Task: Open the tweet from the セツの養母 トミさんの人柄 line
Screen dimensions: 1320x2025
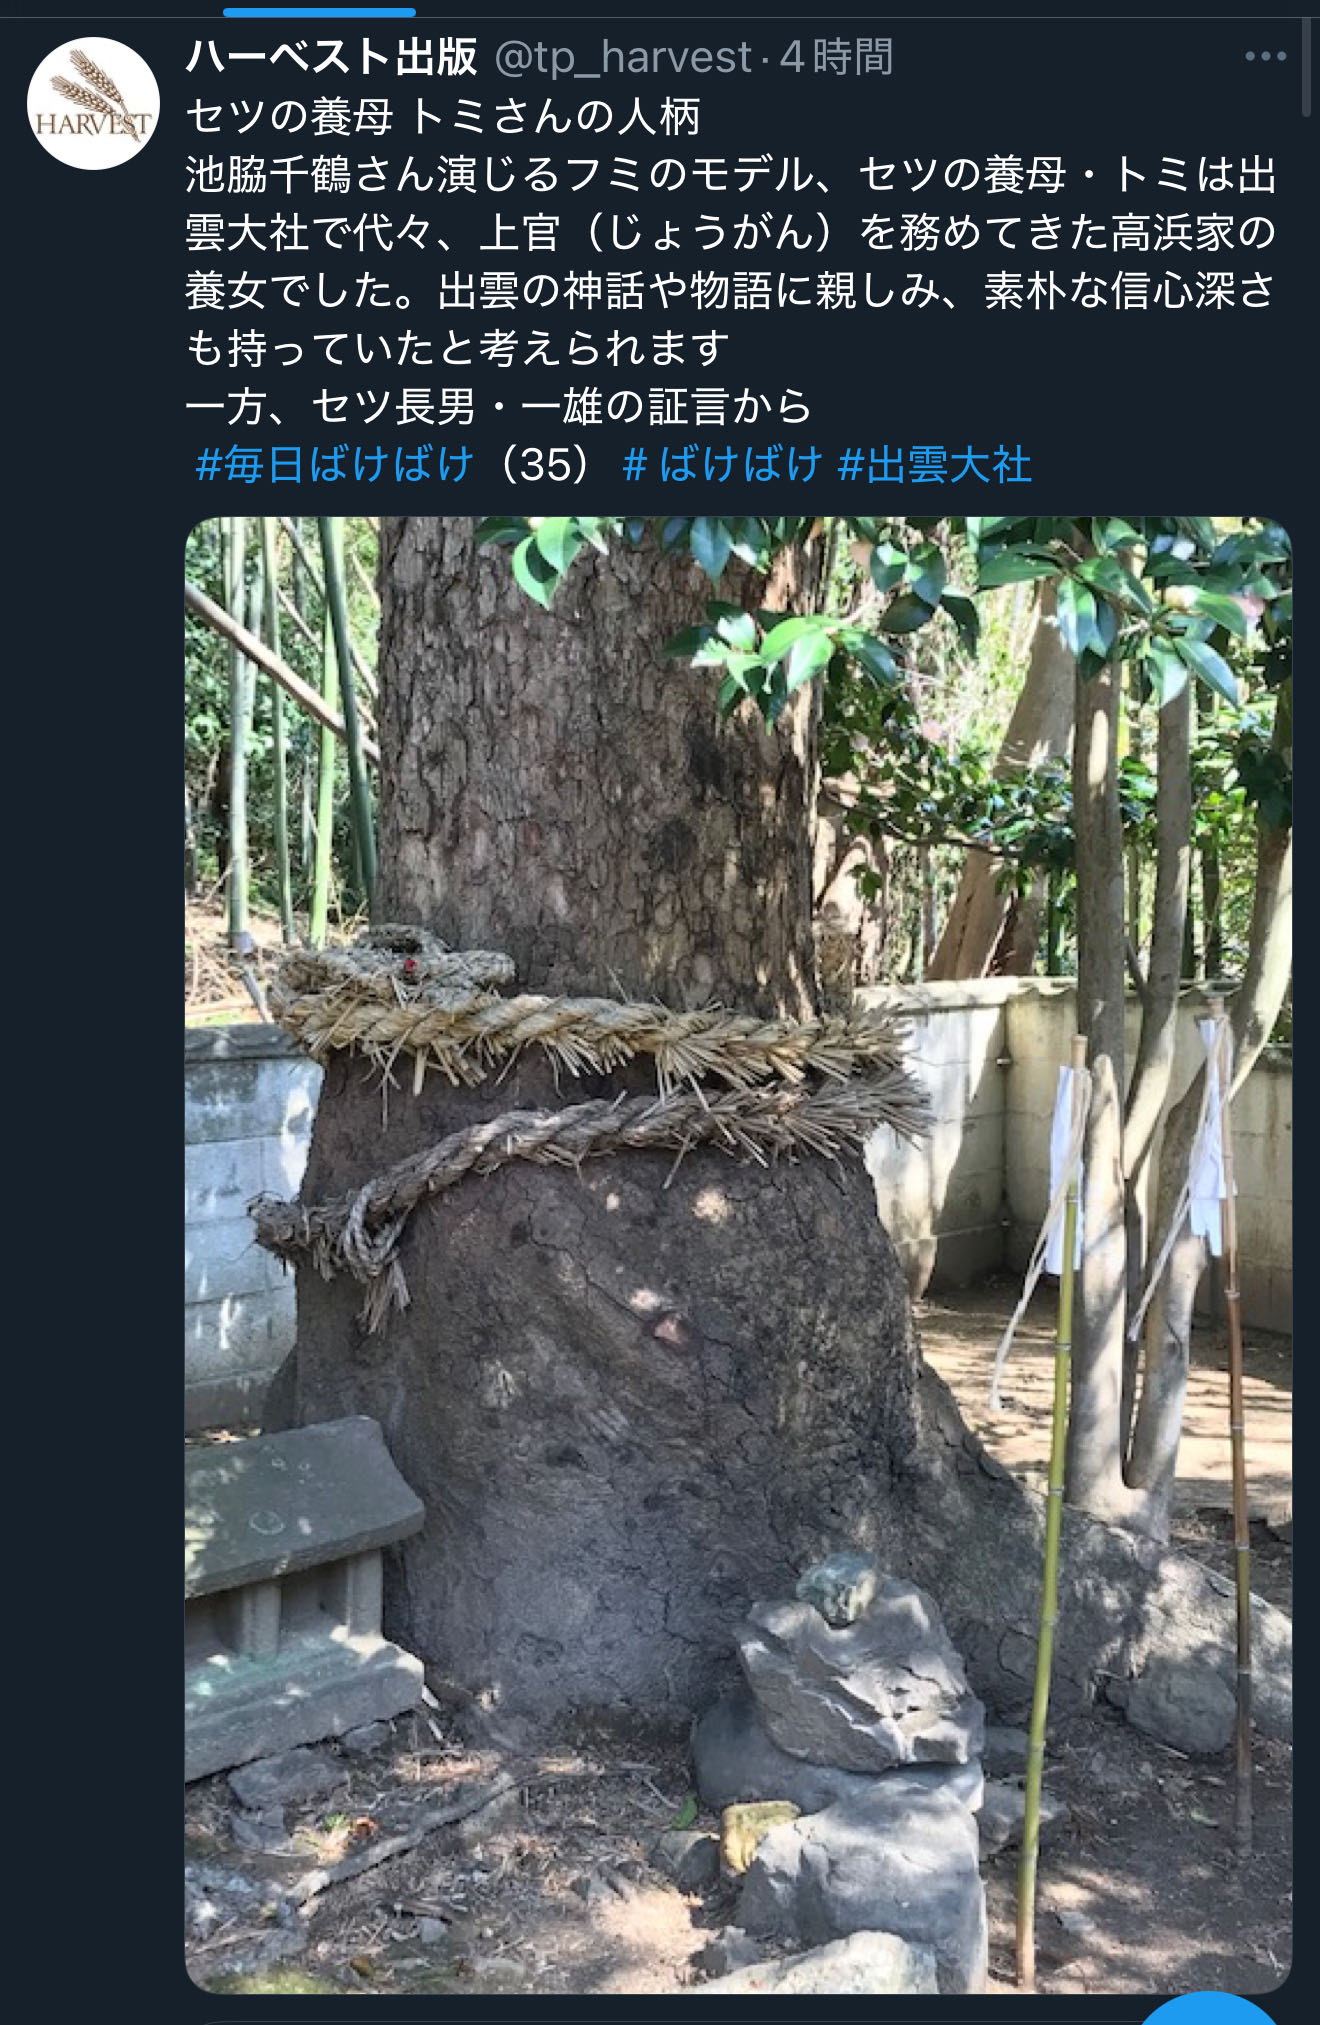Action: (443, 117)
